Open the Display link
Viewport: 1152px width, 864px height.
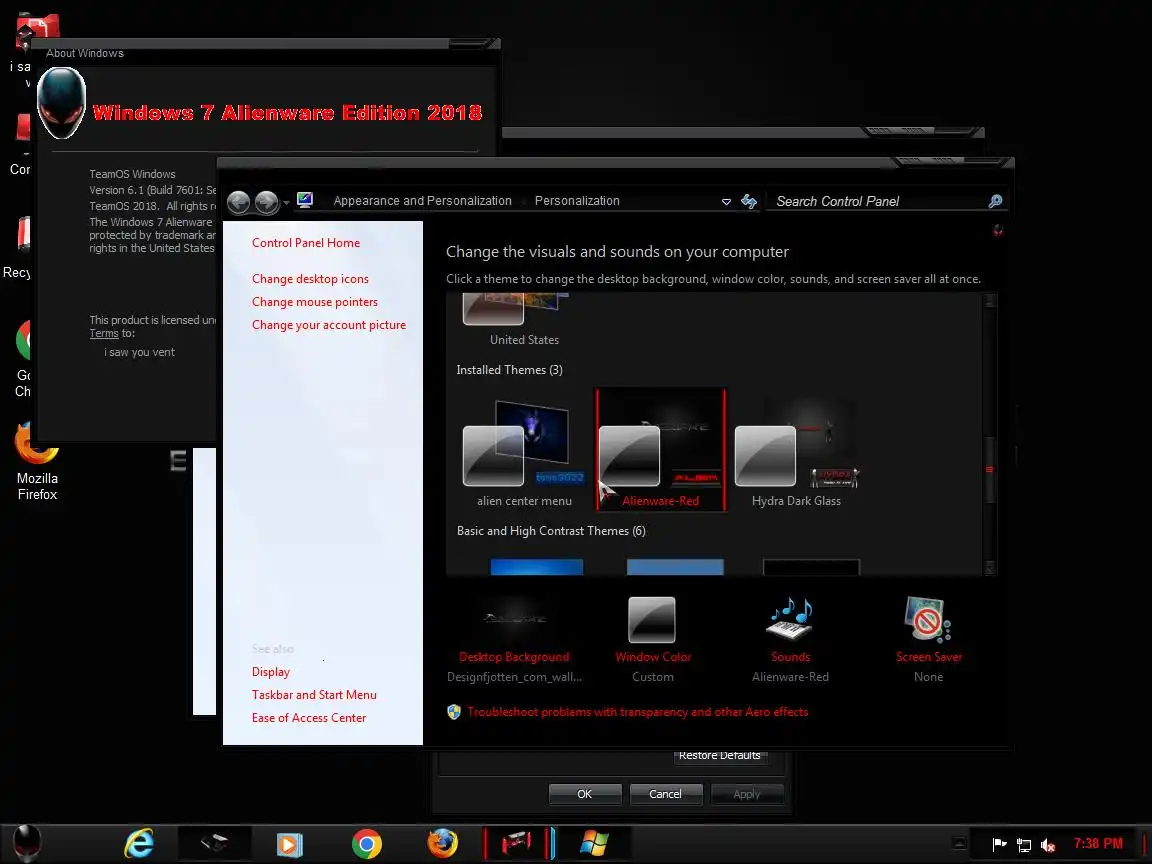click(x=270, y=672)
